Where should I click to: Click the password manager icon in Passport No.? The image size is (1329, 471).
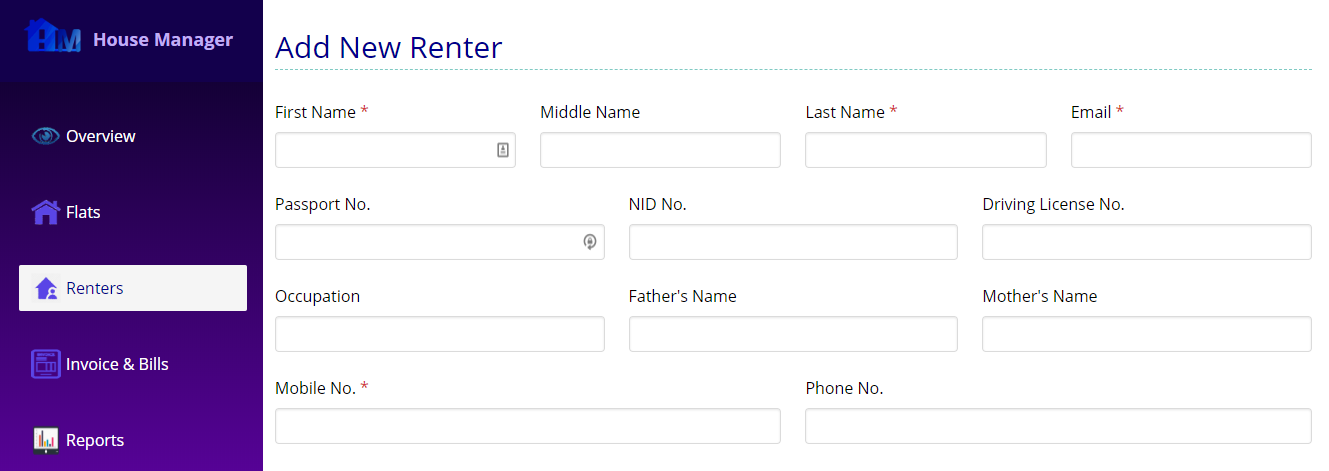point(590,242)
